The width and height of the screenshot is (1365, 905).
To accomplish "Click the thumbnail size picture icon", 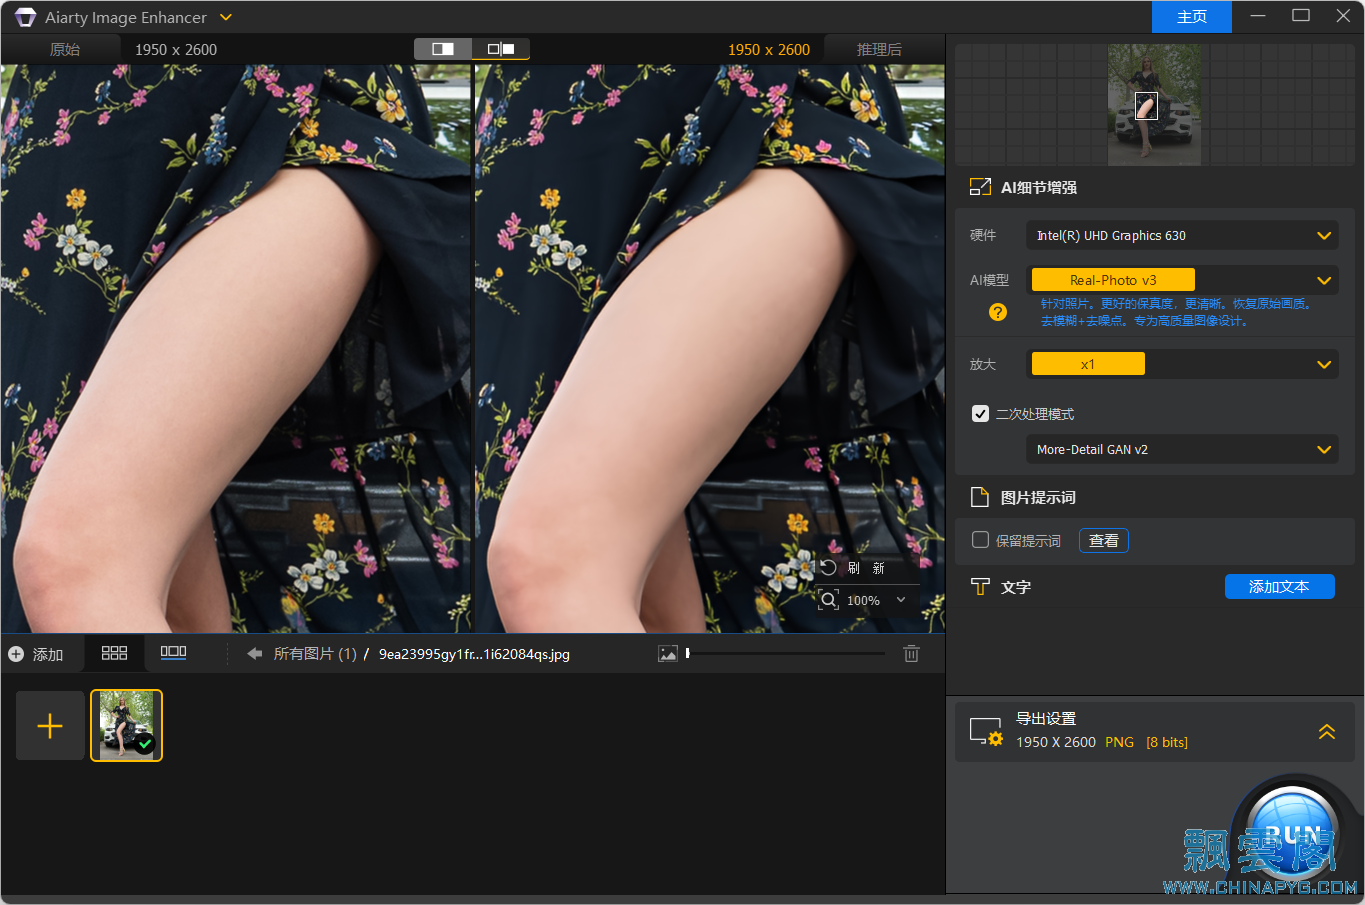I will click(668, 654).
